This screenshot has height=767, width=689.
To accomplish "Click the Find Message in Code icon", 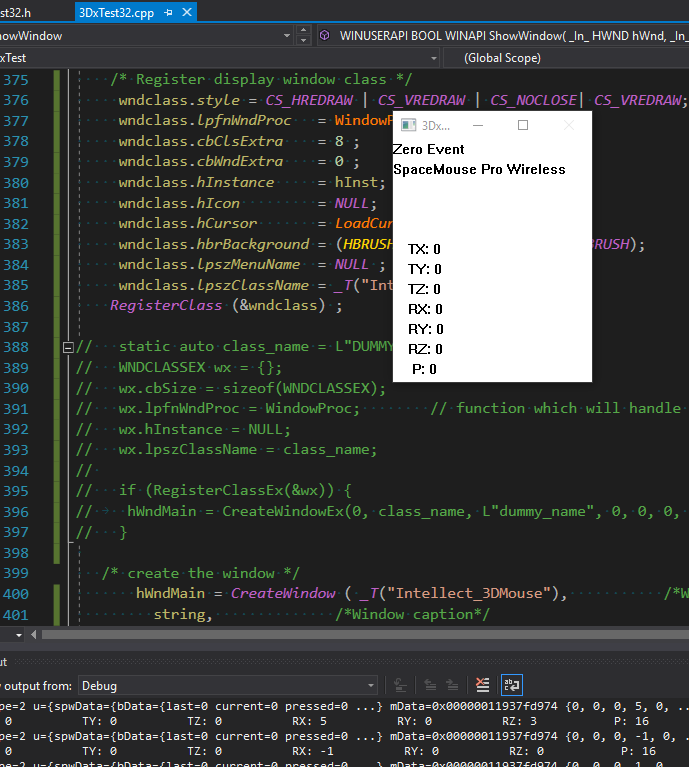I will tap(400, 685).
